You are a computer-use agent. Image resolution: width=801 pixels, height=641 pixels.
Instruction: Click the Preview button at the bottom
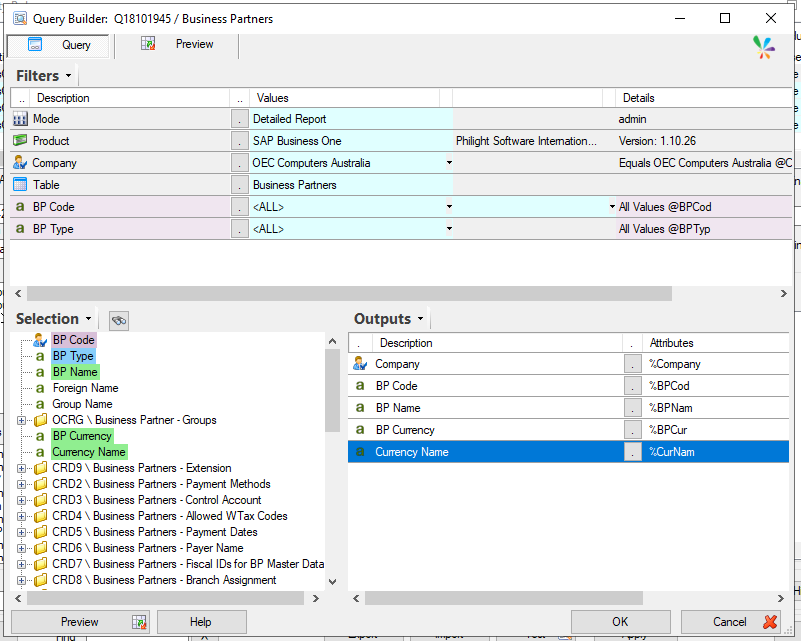[x=80, y=622]
